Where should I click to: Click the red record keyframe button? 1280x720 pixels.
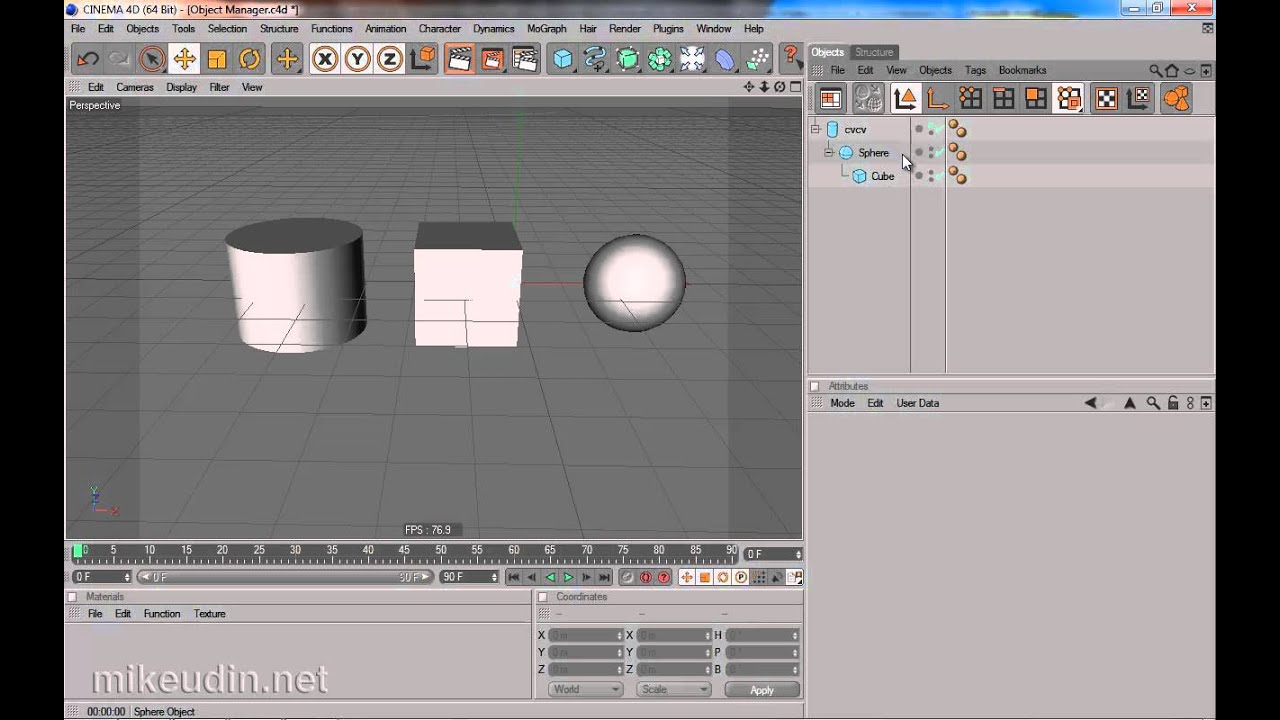(645, 577)
